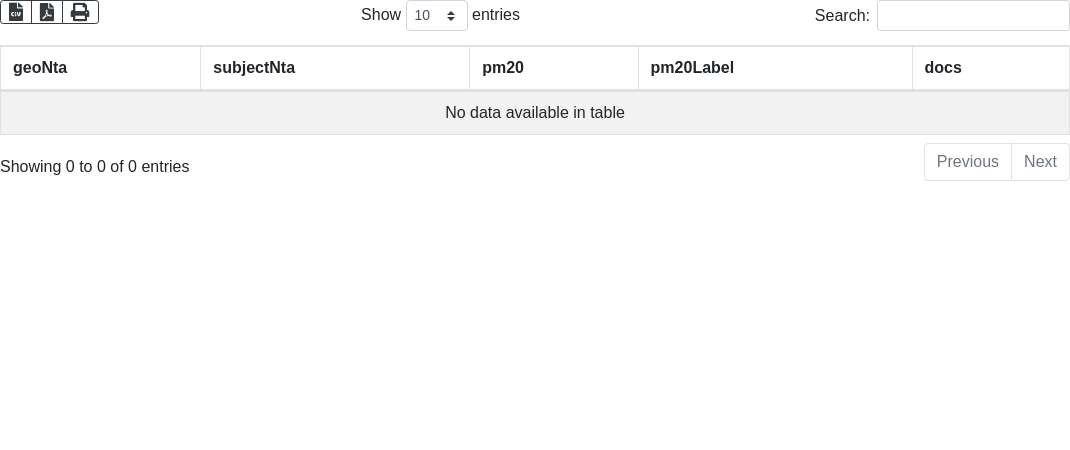This screenshot has height=450, width=1070.
Task: Click the 'Show' label before the dropdown
Action: click(x=381, y=15)
